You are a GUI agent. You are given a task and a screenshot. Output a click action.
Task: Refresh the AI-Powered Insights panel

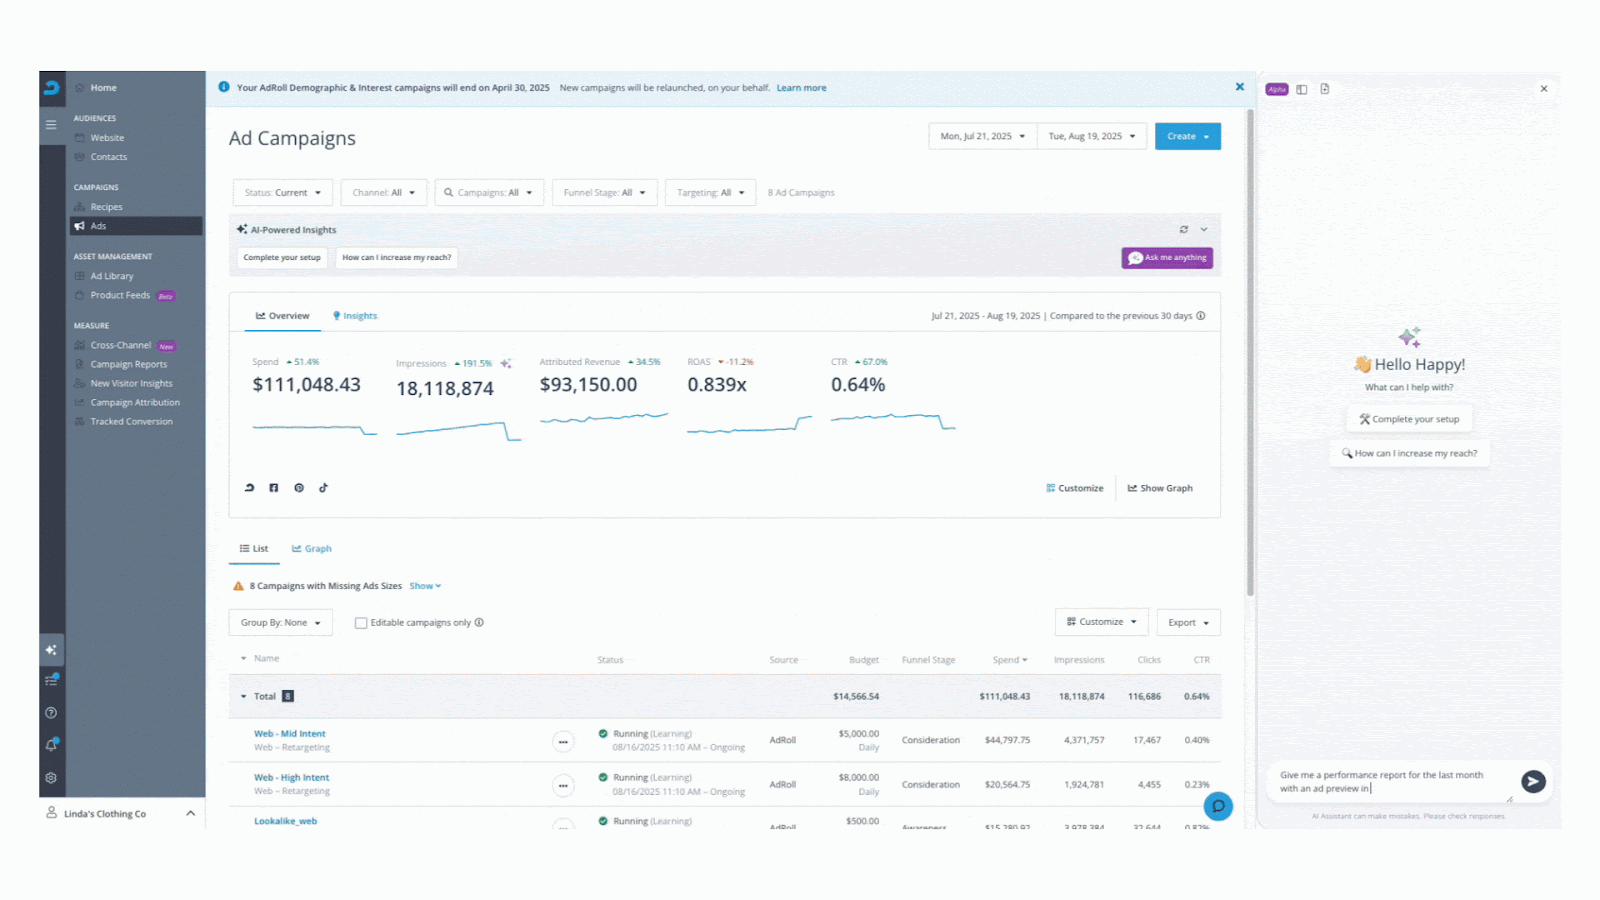click(1184, 230)
